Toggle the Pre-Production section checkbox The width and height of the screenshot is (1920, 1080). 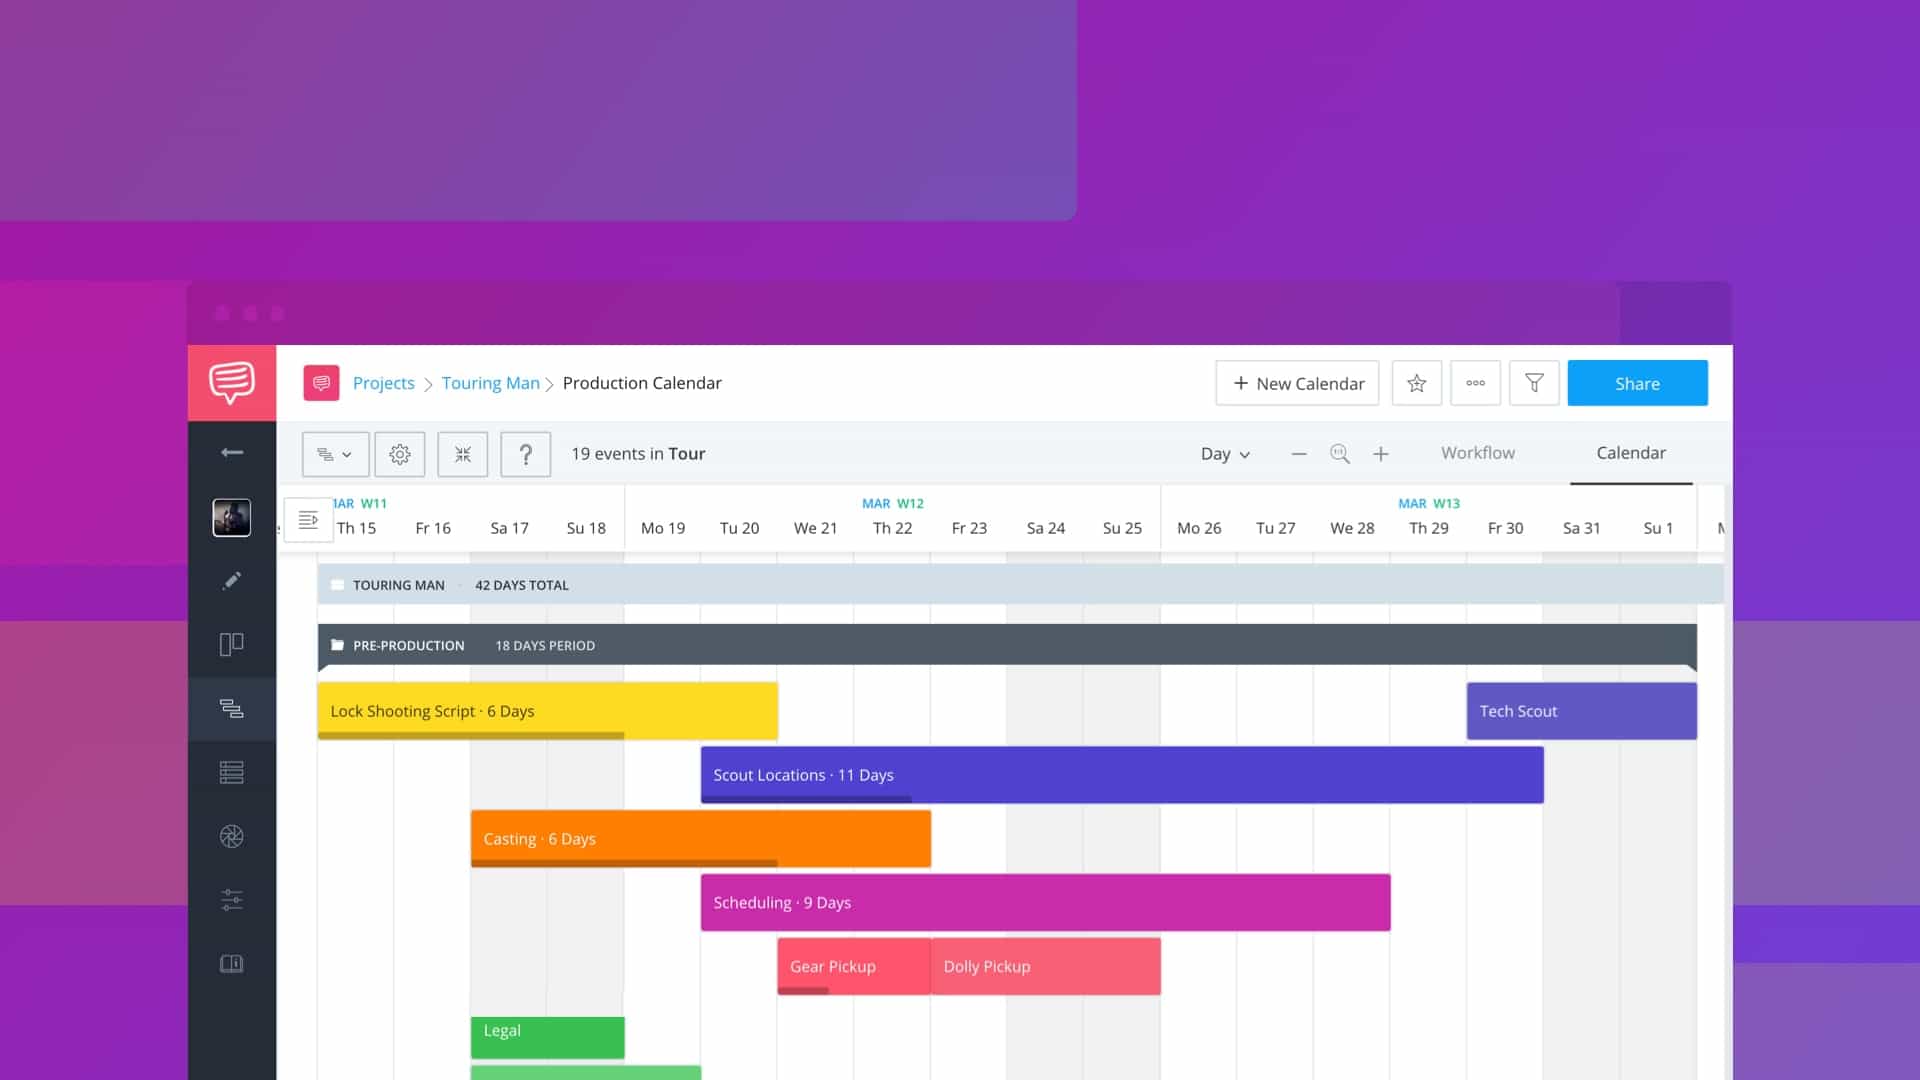point(335,645)
